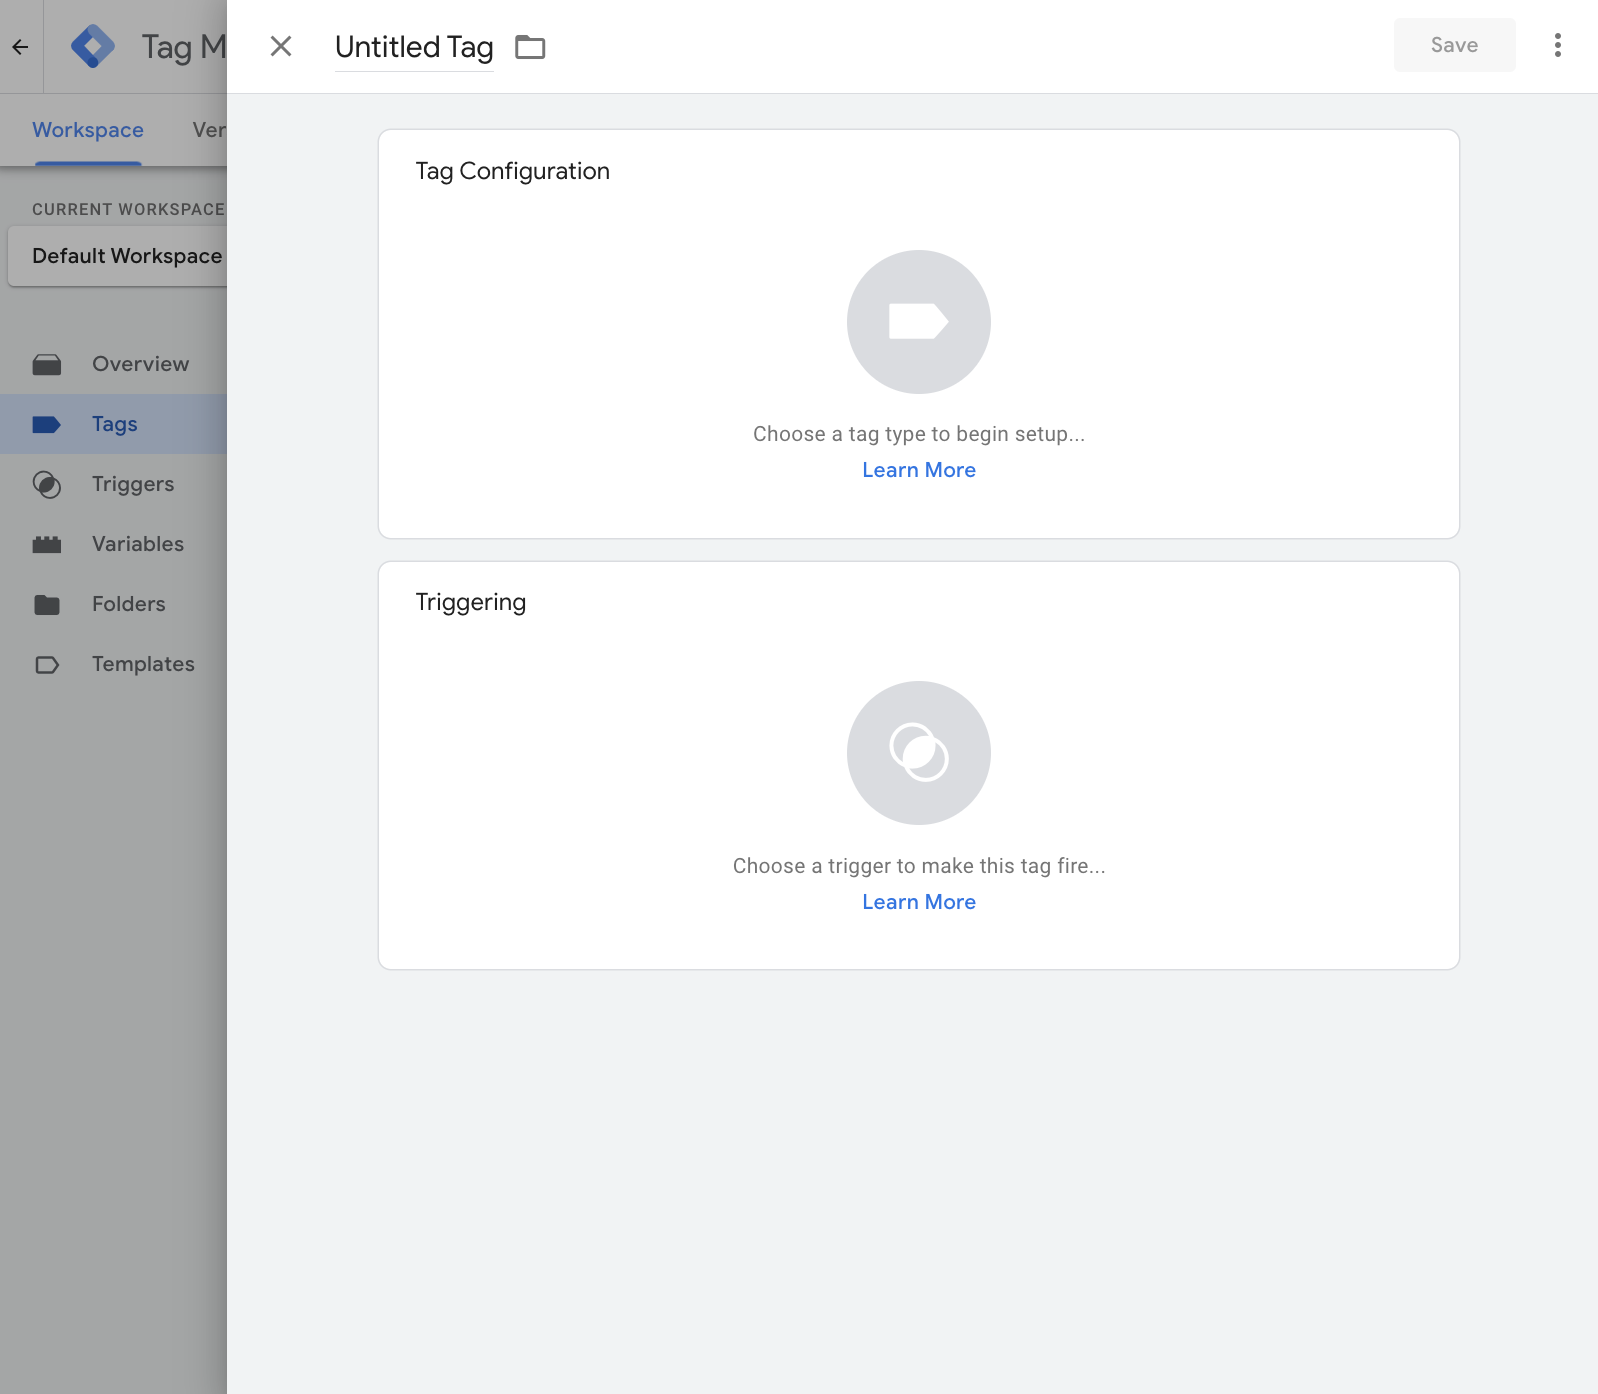This screenshot has width=1598, height=1394.
Task: Click the Overview icon in sidebar
Action: tap(47, 364)
